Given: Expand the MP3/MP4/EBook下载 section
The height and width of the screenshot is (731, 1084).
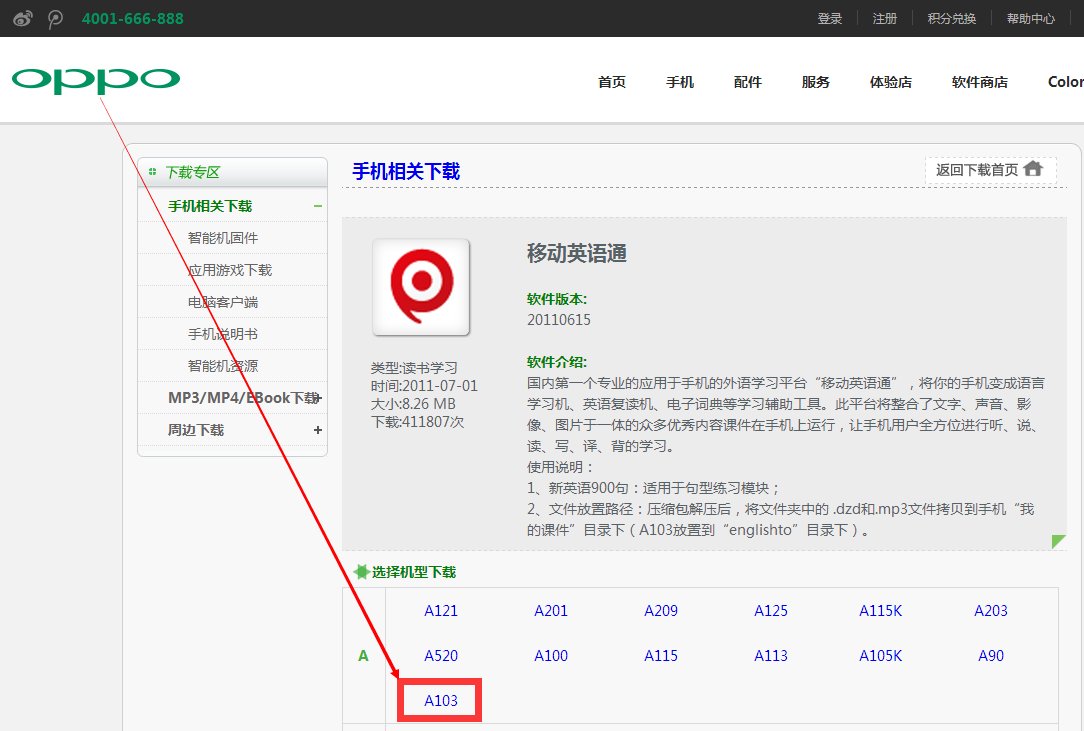Looking at the screenshot, I should click(318, 398).
